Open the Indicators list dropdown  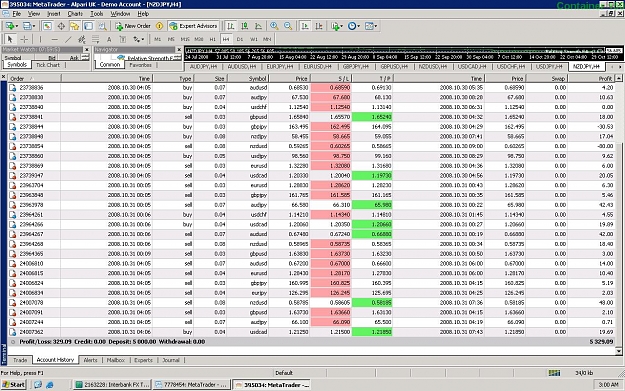tap(336, 26)
